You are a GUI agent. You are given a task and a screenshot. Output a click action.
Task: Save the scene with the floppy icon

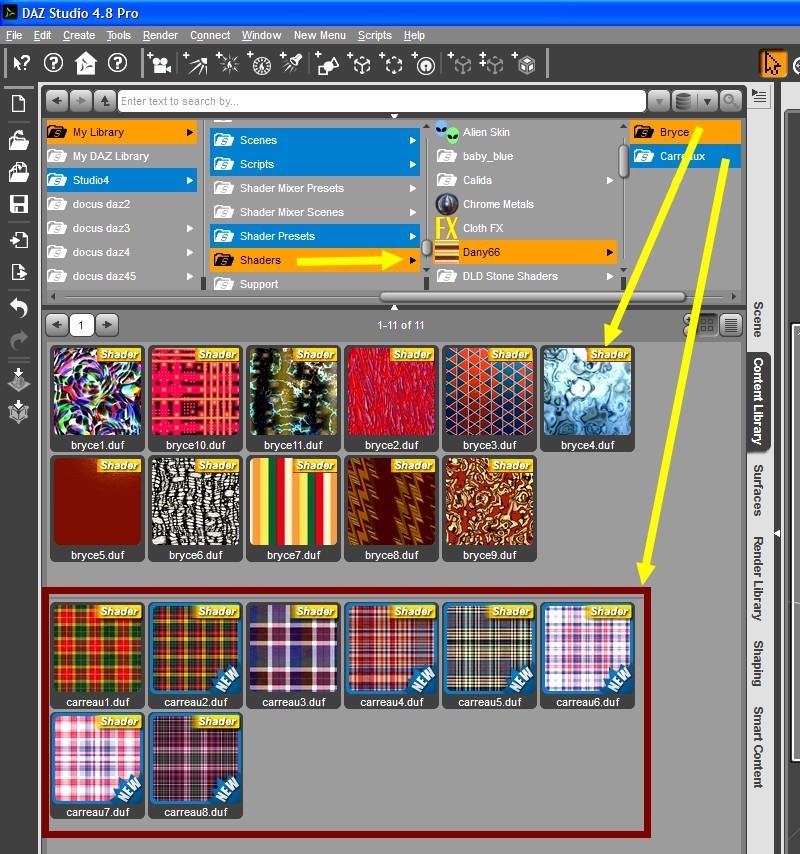coord(19,204)
